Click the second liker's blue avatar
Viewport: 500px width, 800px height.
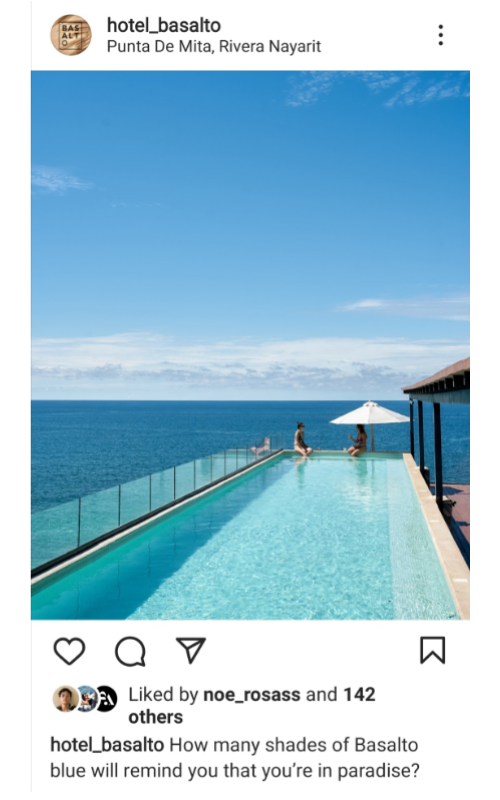(x=87, y=698)
